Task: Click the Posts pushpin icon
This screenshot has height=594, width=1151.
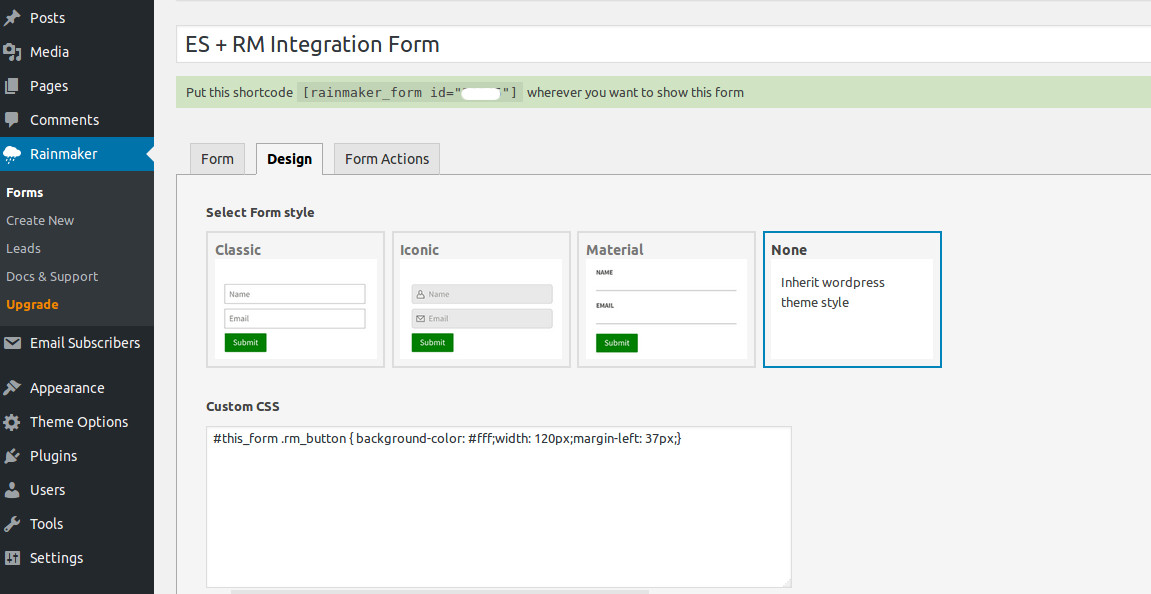Action: 12,18
